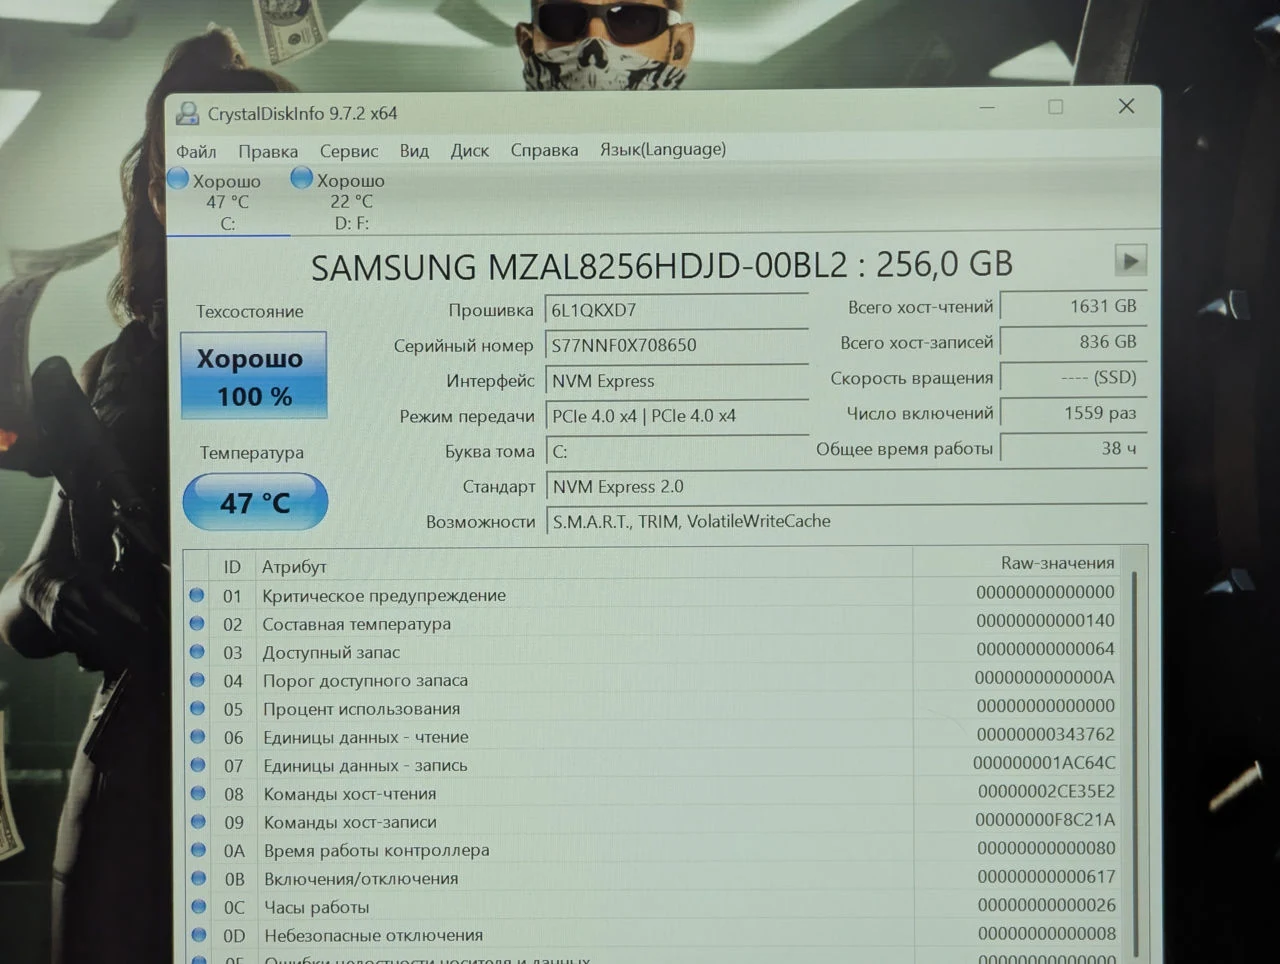Select the Небезопасные отключения row
The image size is (1280, 964).
[x=652, y=935]
